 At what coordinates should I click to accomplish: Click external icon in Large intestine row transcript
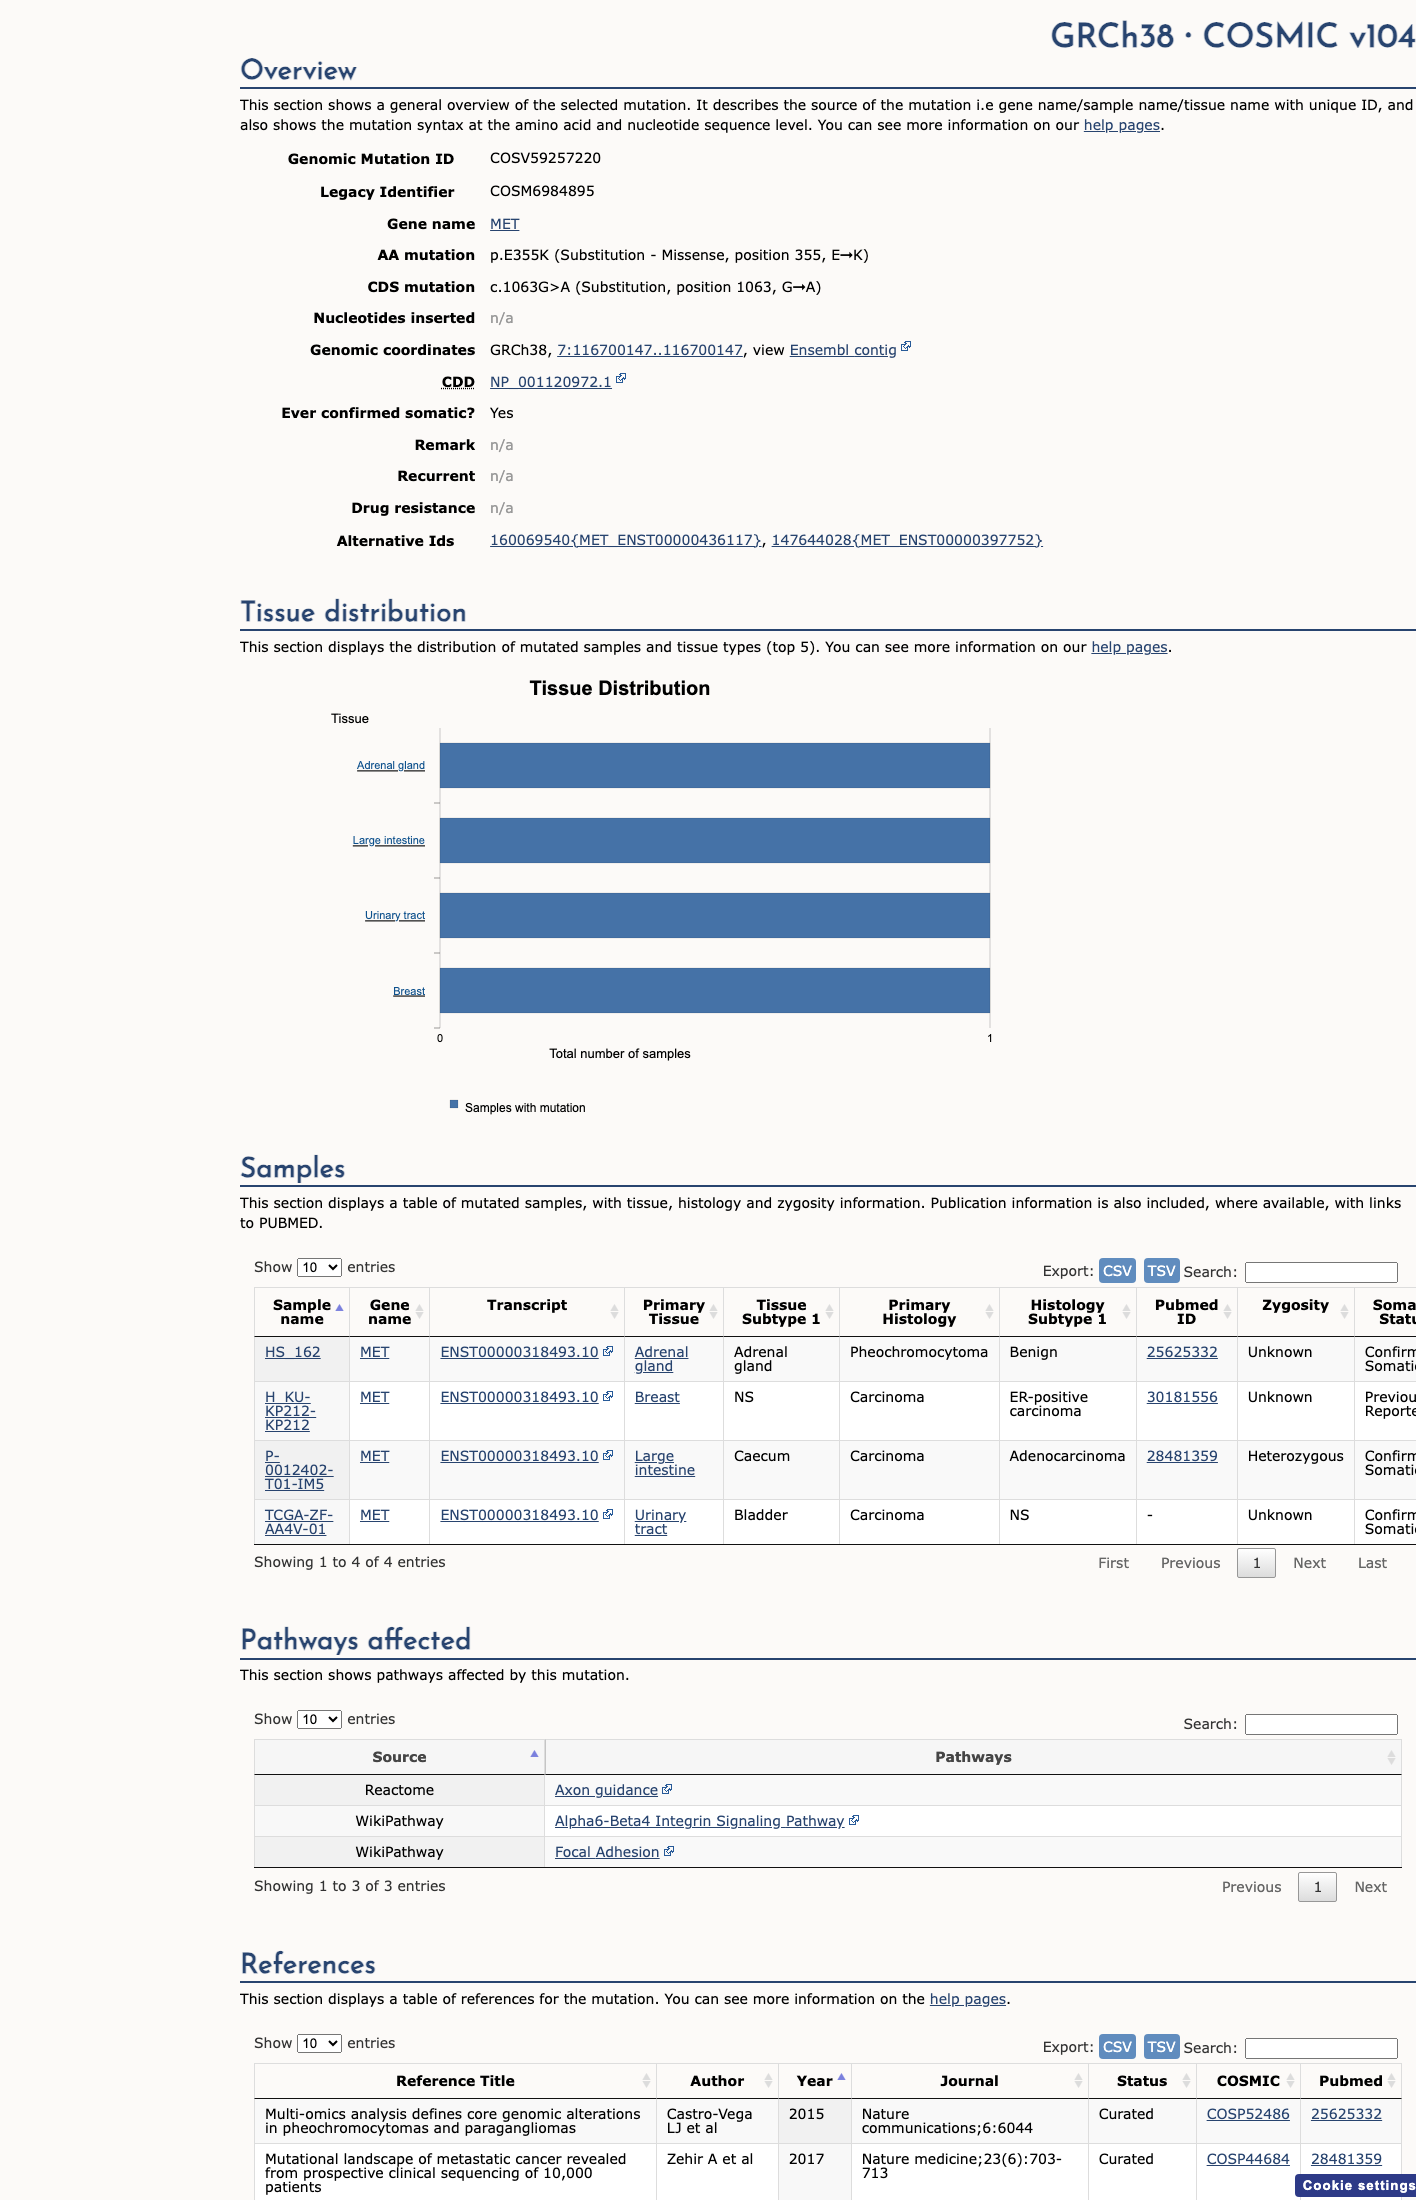[608, 1455]
